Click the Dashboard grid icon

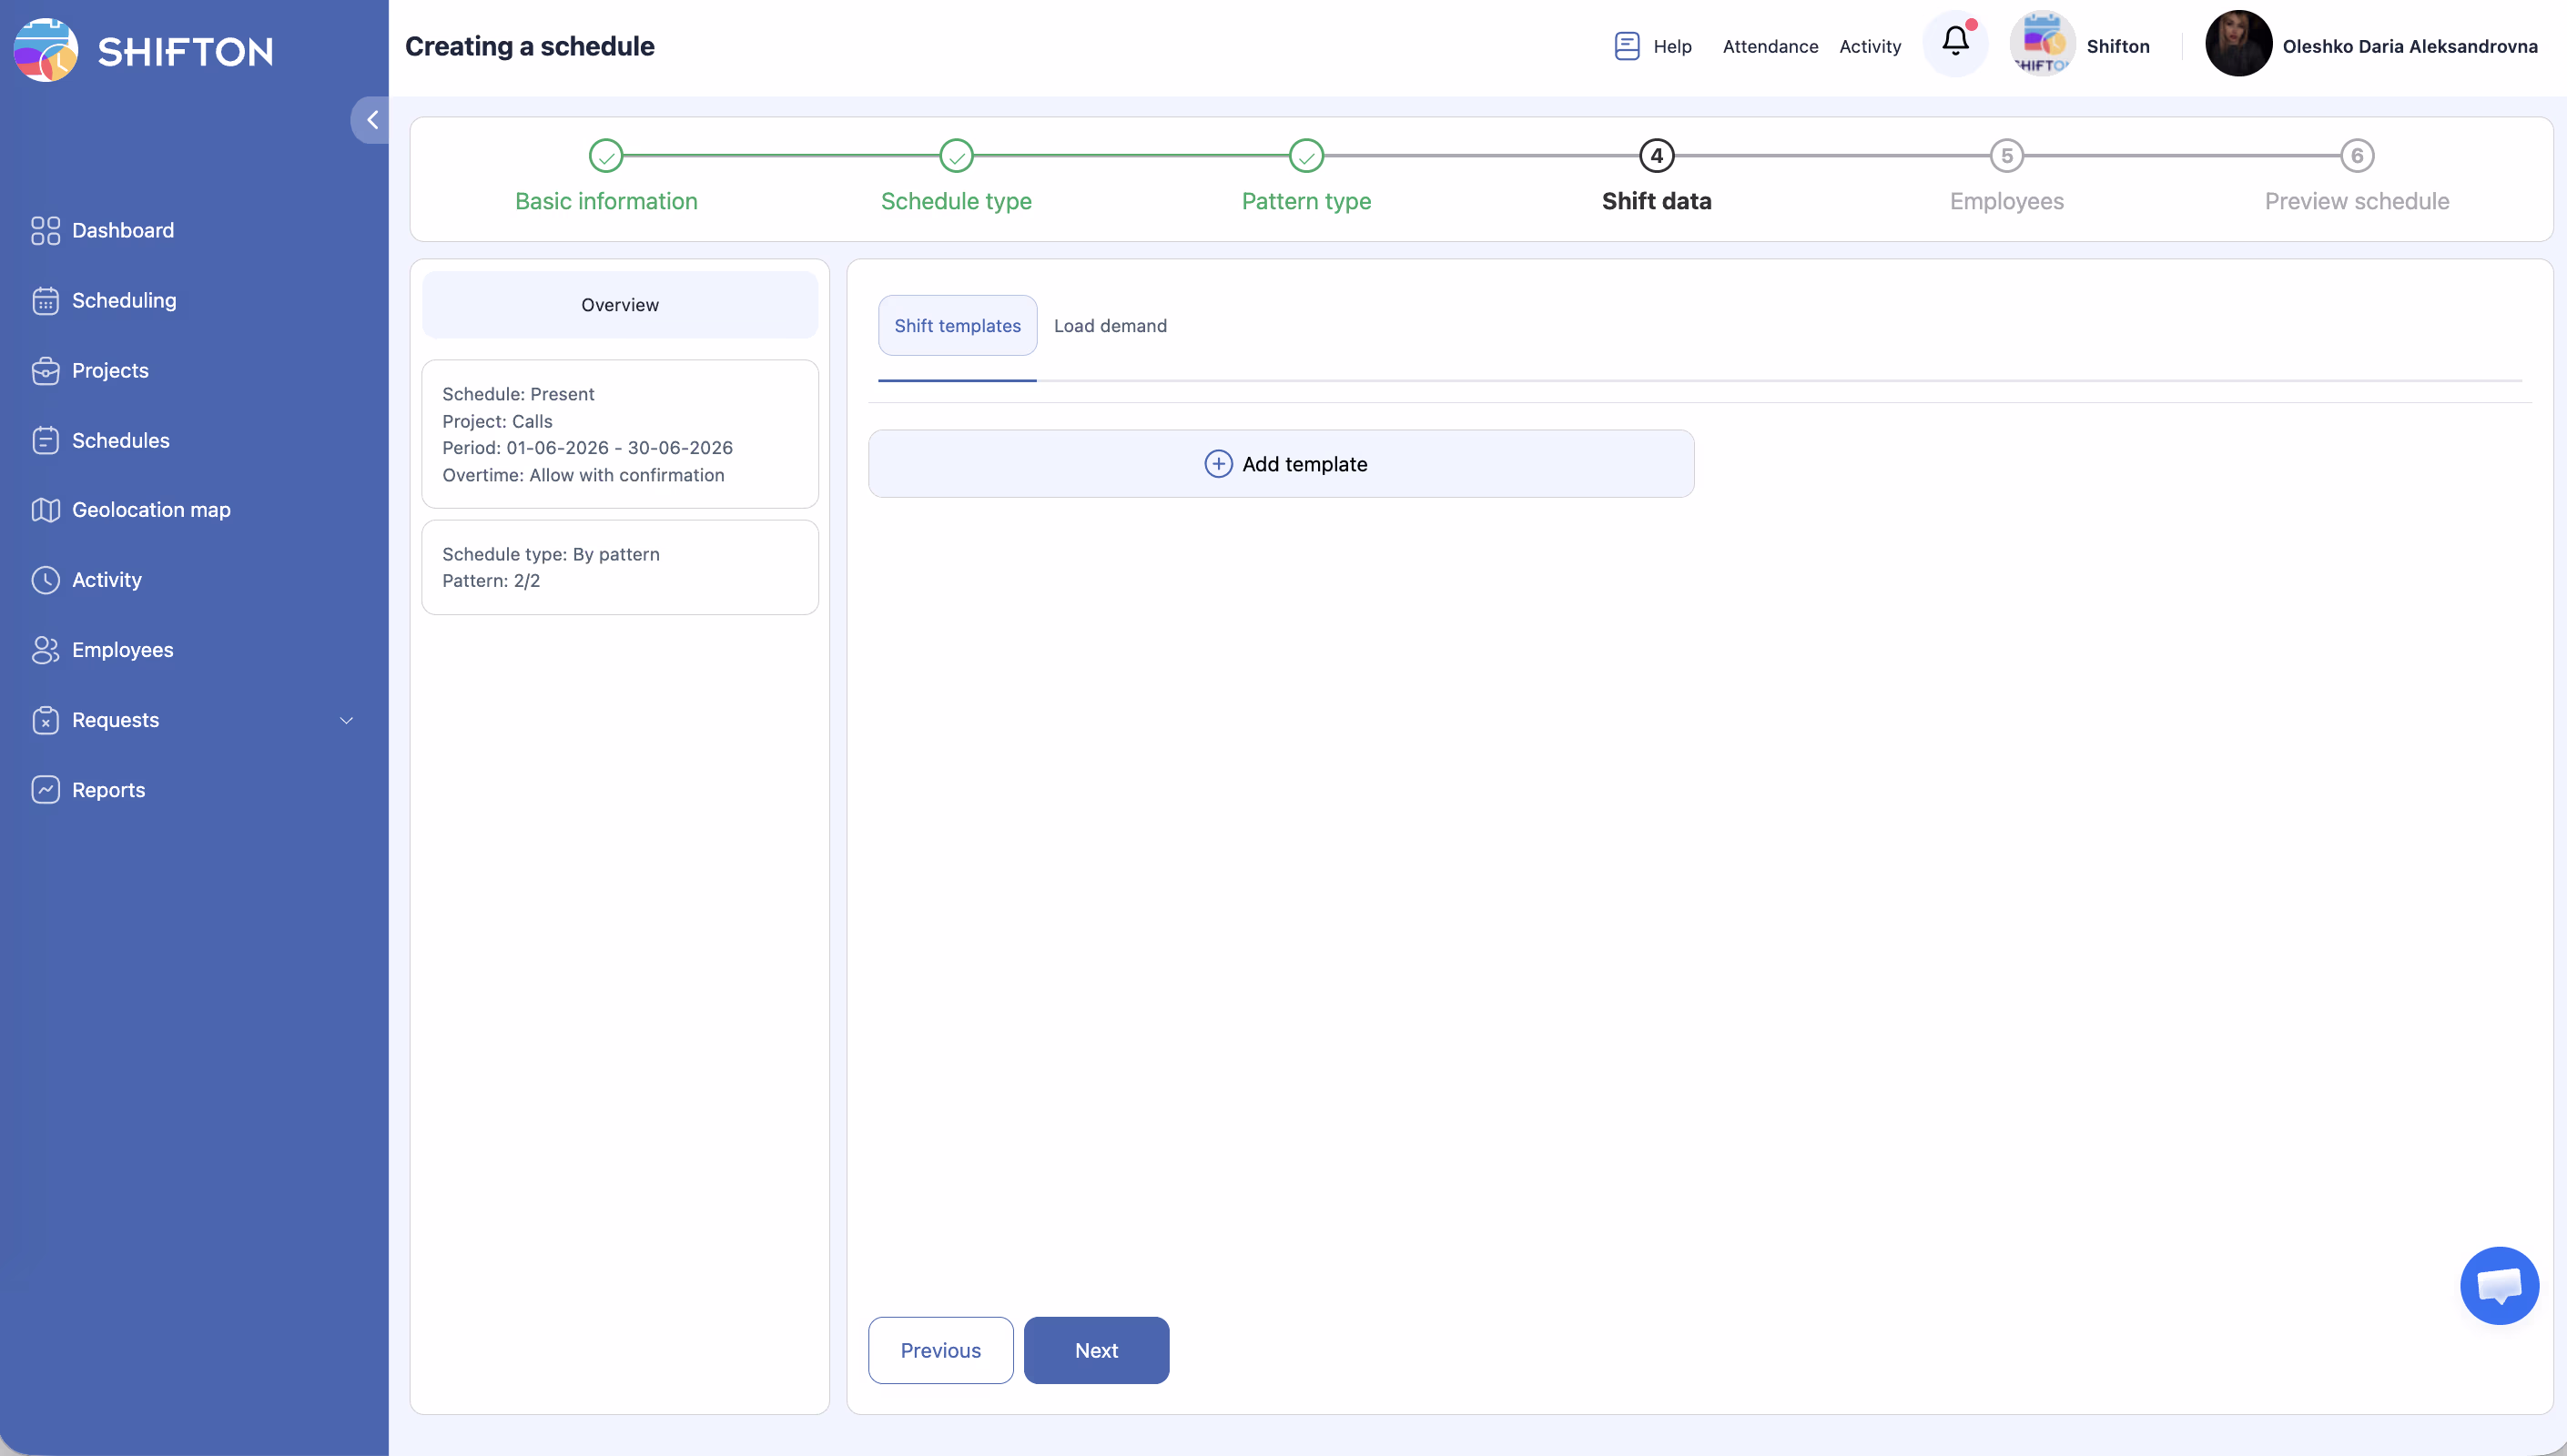45,231
